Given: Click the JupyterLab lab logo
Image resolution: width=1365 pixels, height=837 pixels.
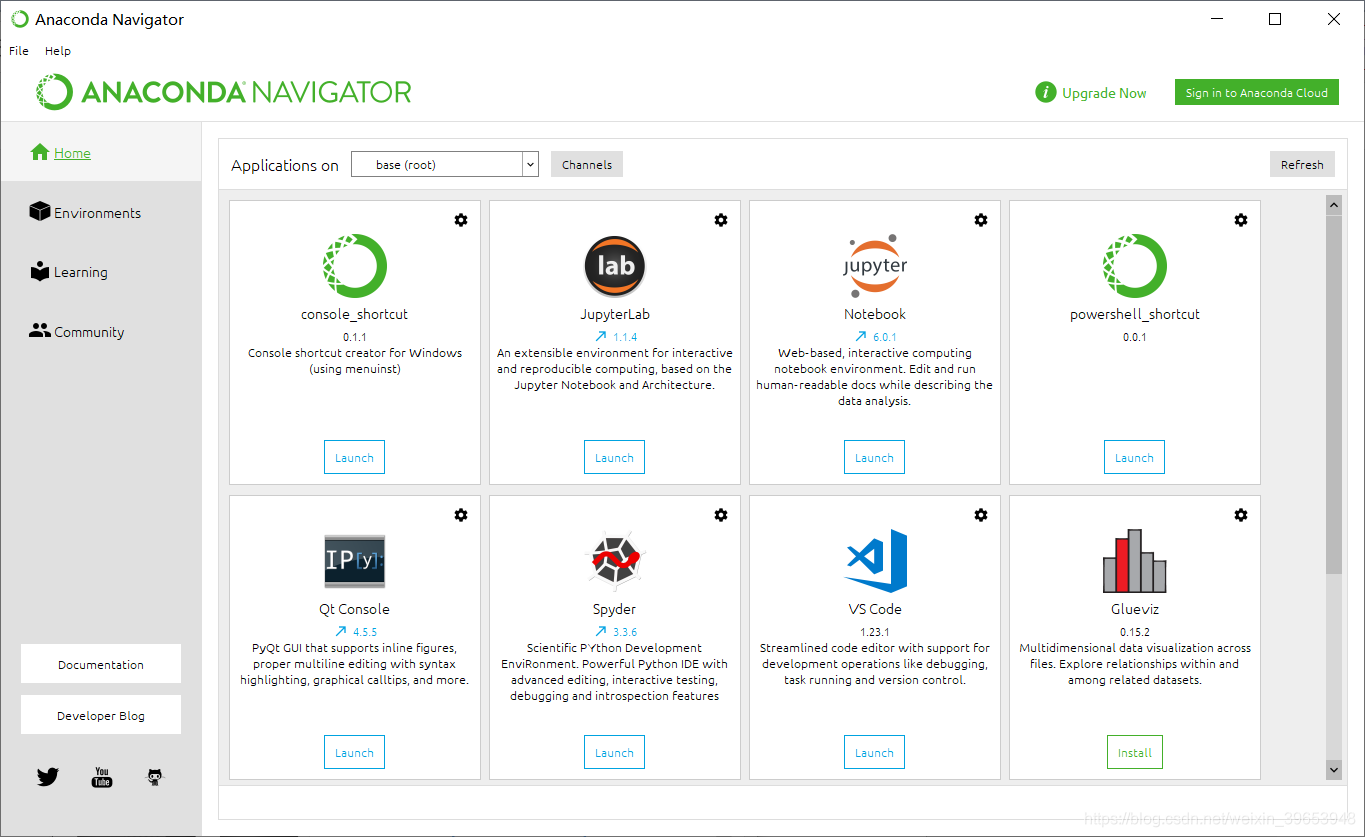Looking at the screenshot, I should click(615, 266).
